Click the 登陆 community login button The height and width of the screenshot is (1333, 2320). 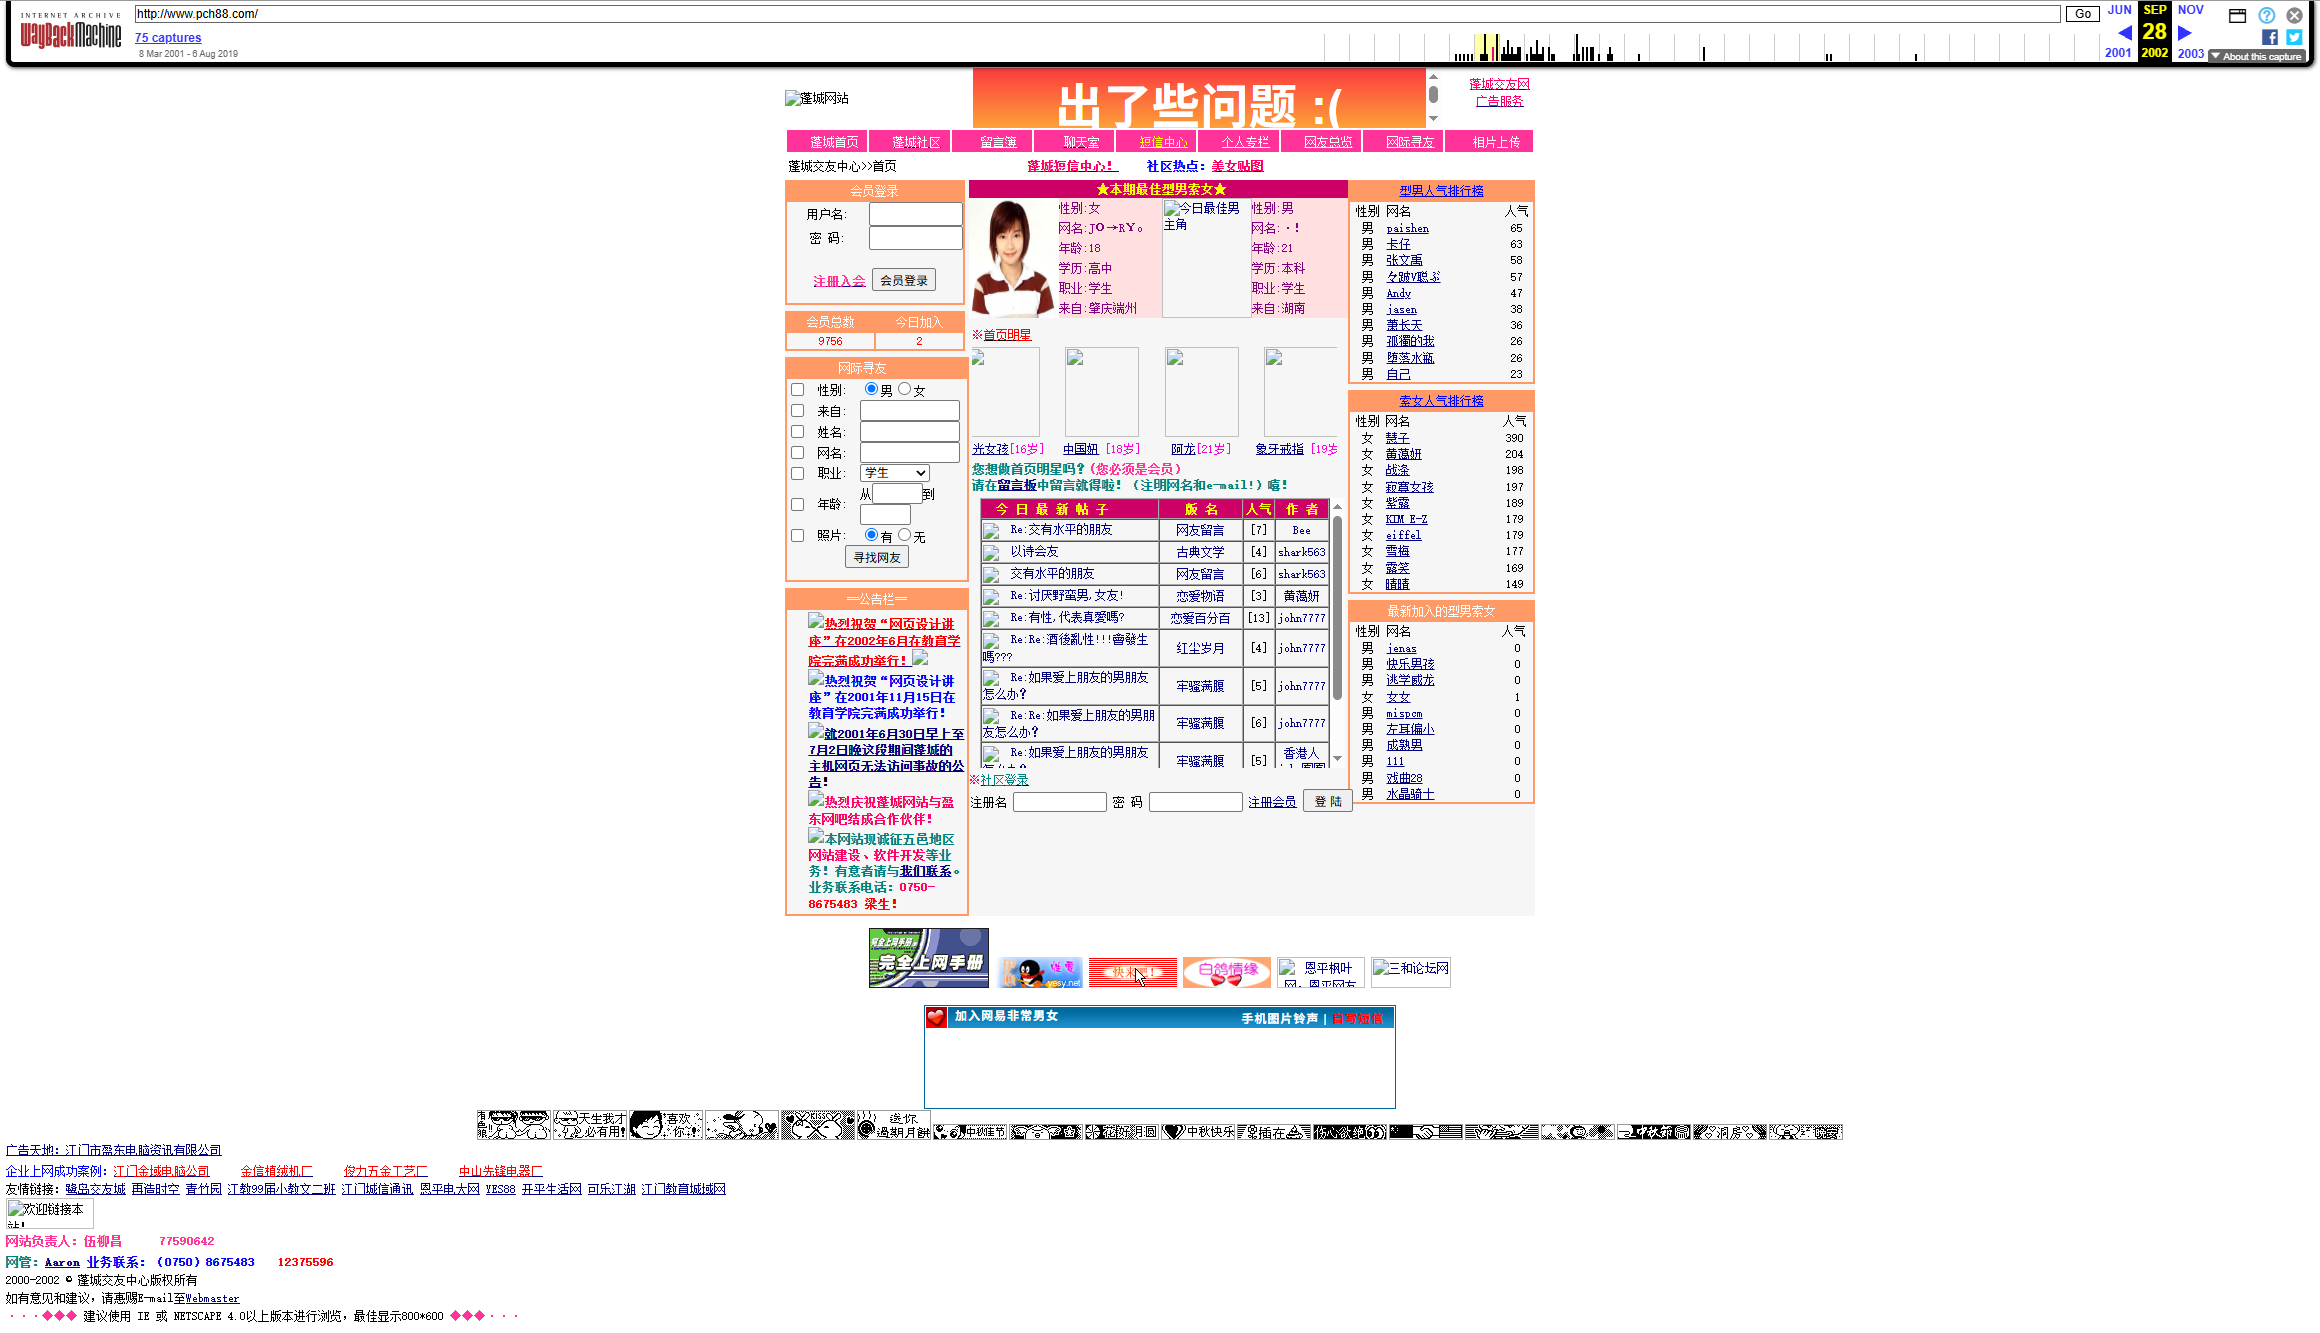click(1328, 802)
